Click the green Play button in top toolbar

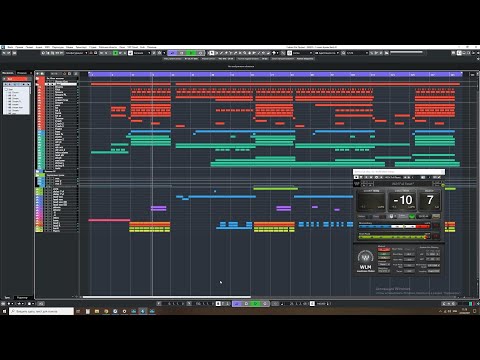[191, 53]
